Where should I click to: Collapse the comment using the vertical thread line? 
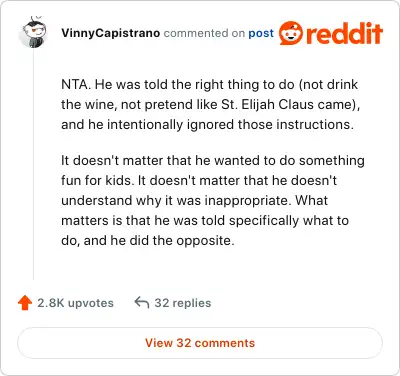(x=33, y=164)
